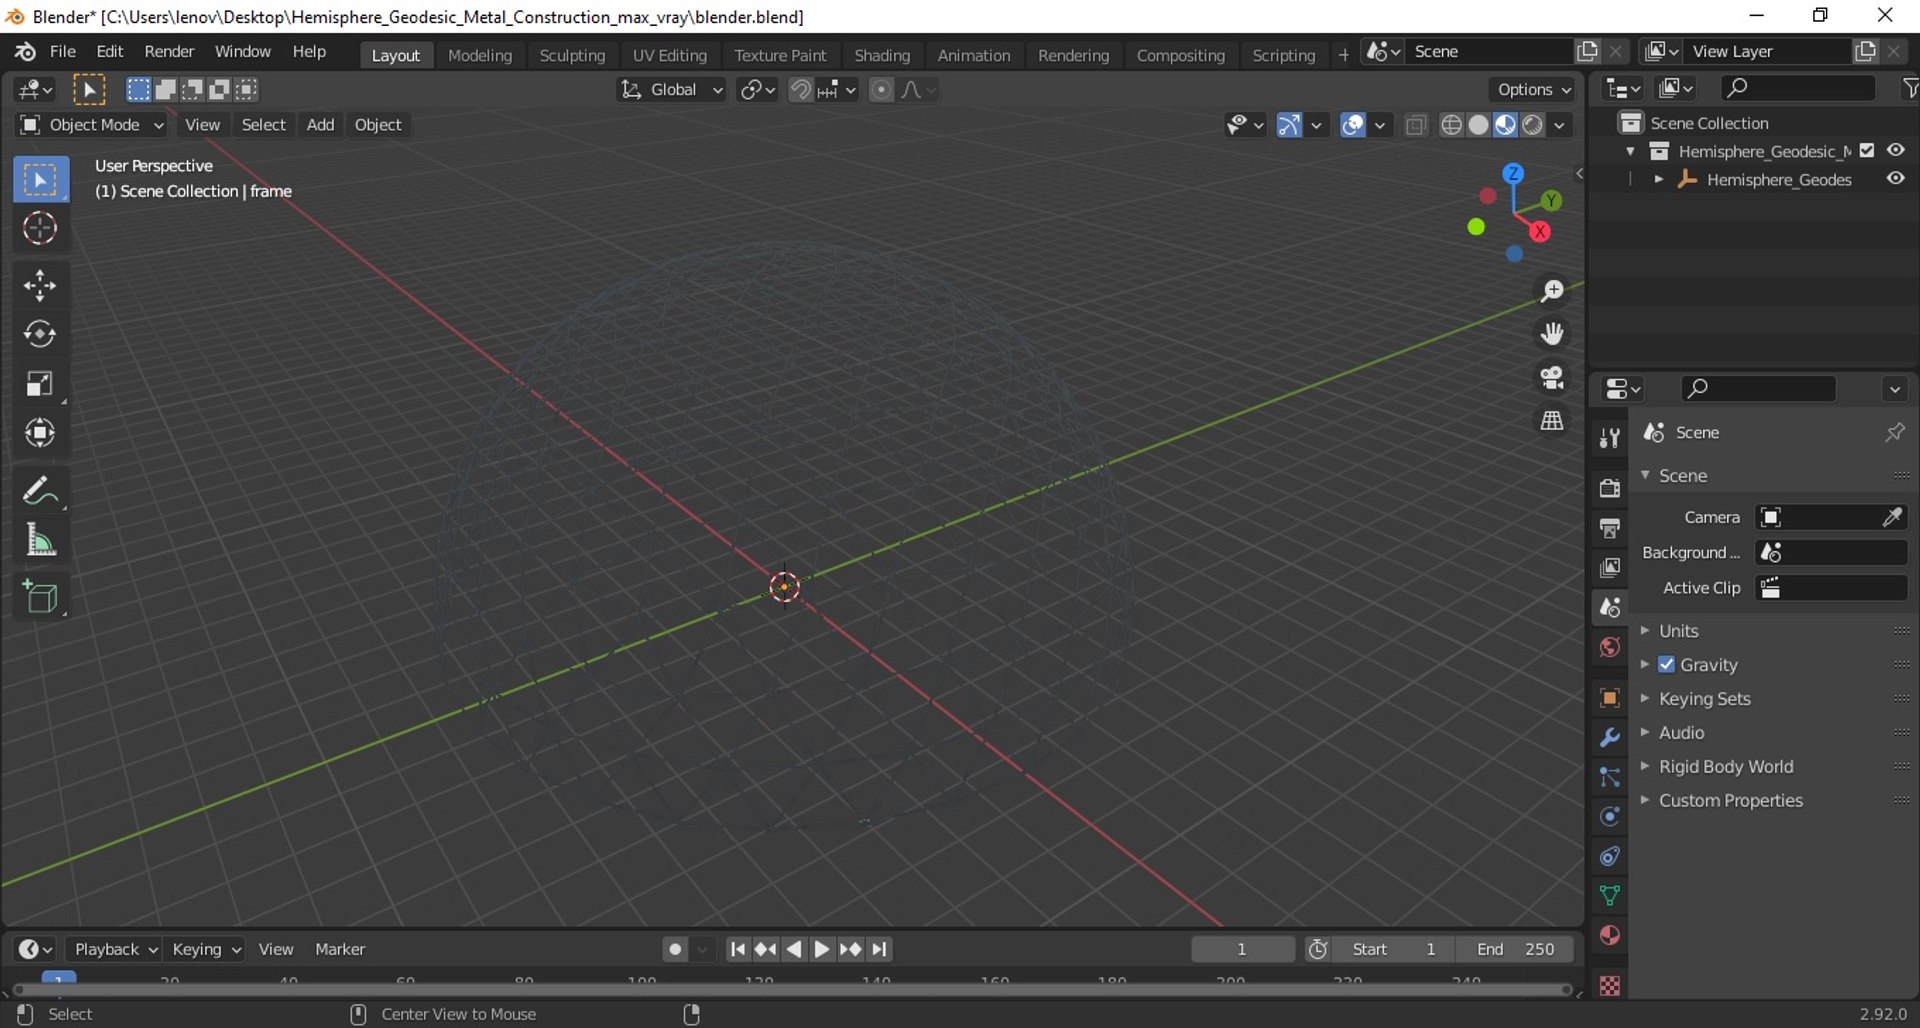The image size is (1920, 1028).
Task: Open the Object Data properties tab
Action: point(1609,896)
